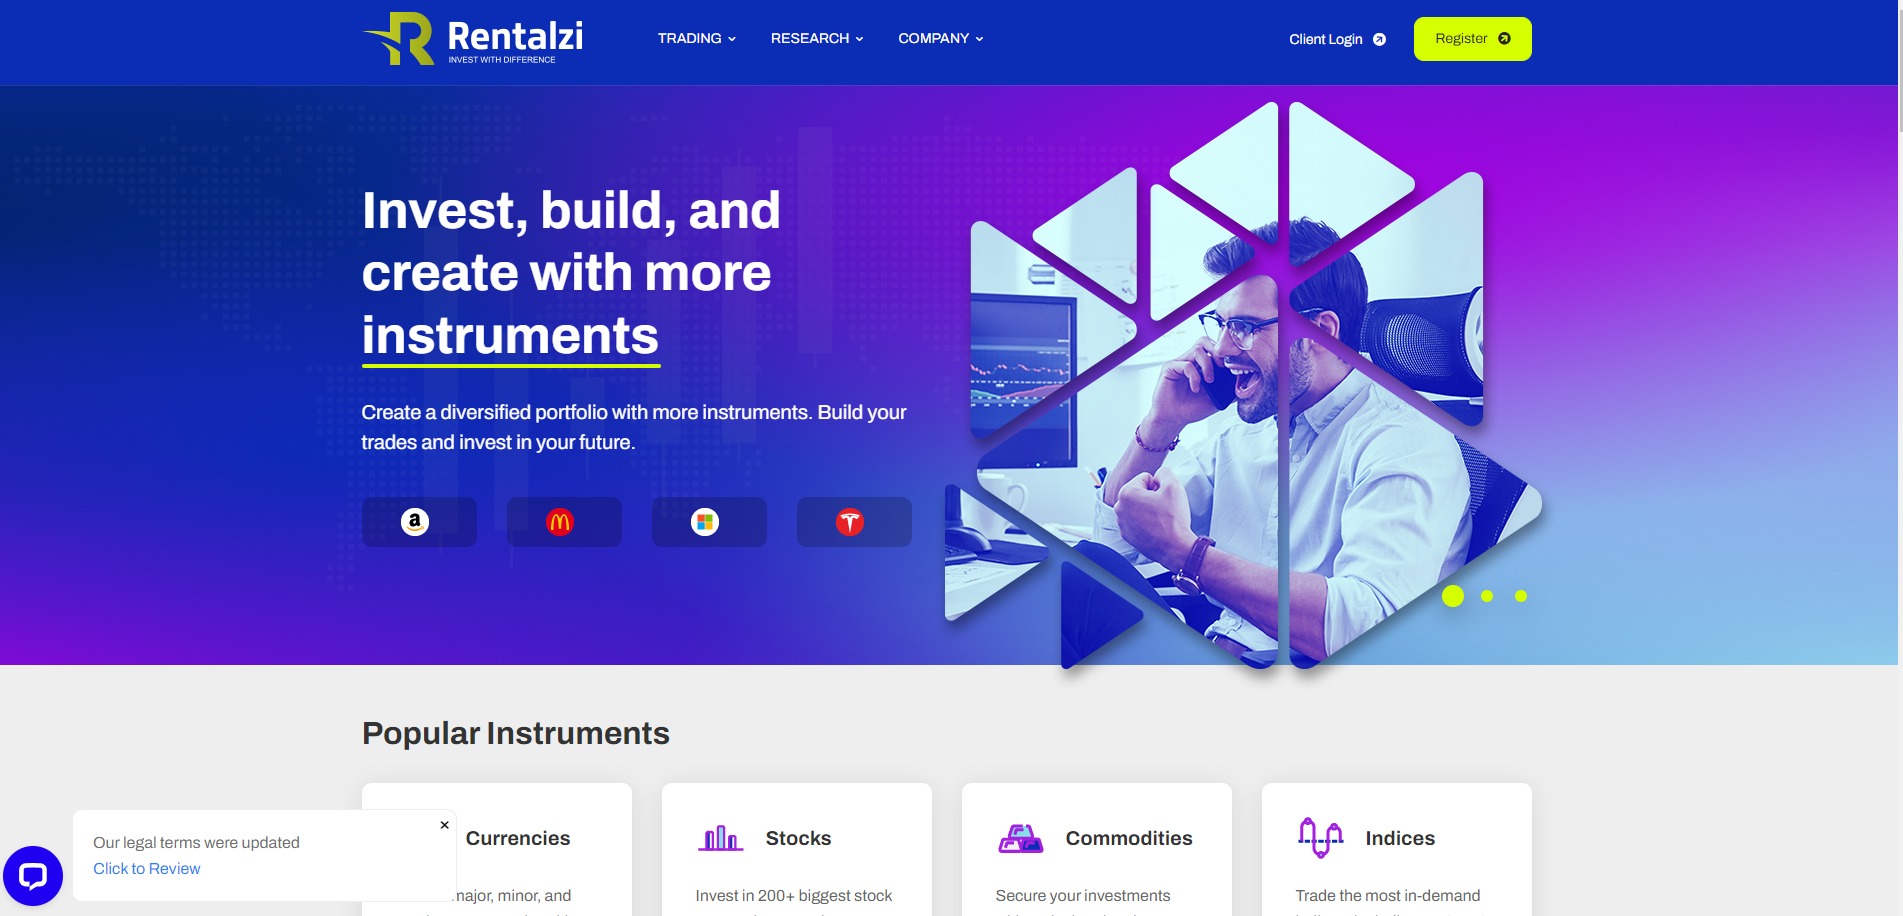The width and height of the screenshot is (1903, 916).
Task: Select the Tesla stock tile
Action: click(x=854, y=522)
